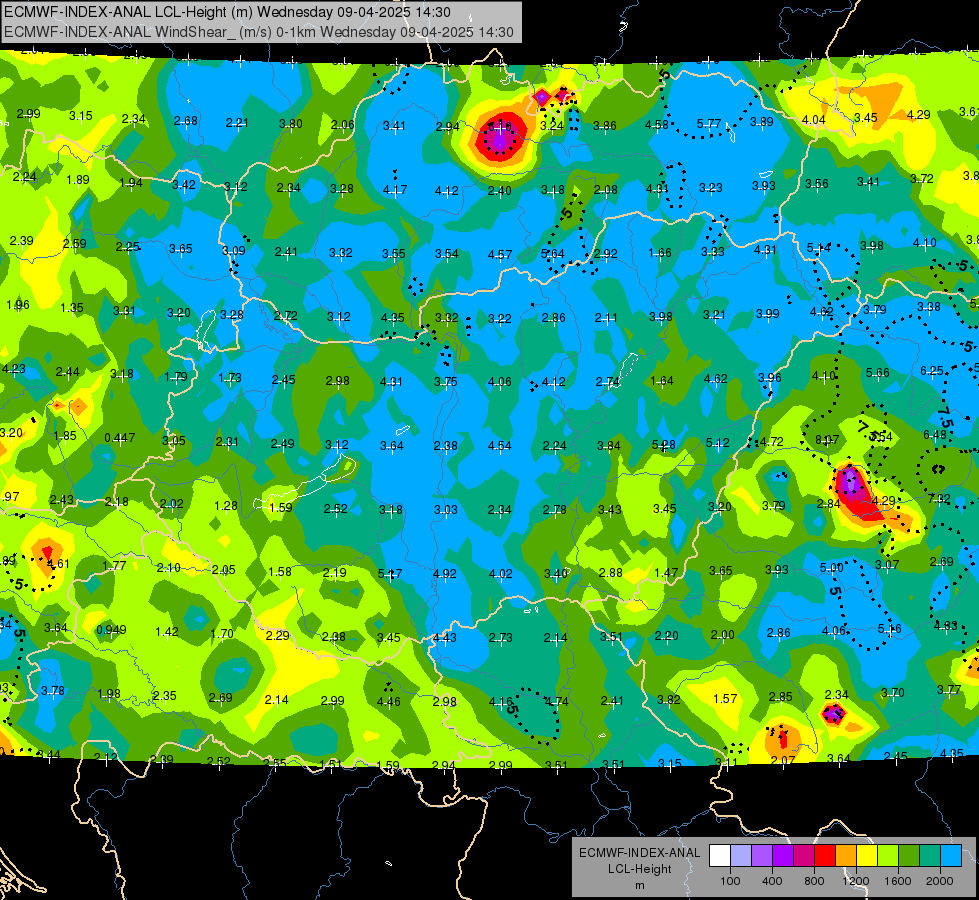
Task: Click the legend label 100
Action: click(730, 881)
